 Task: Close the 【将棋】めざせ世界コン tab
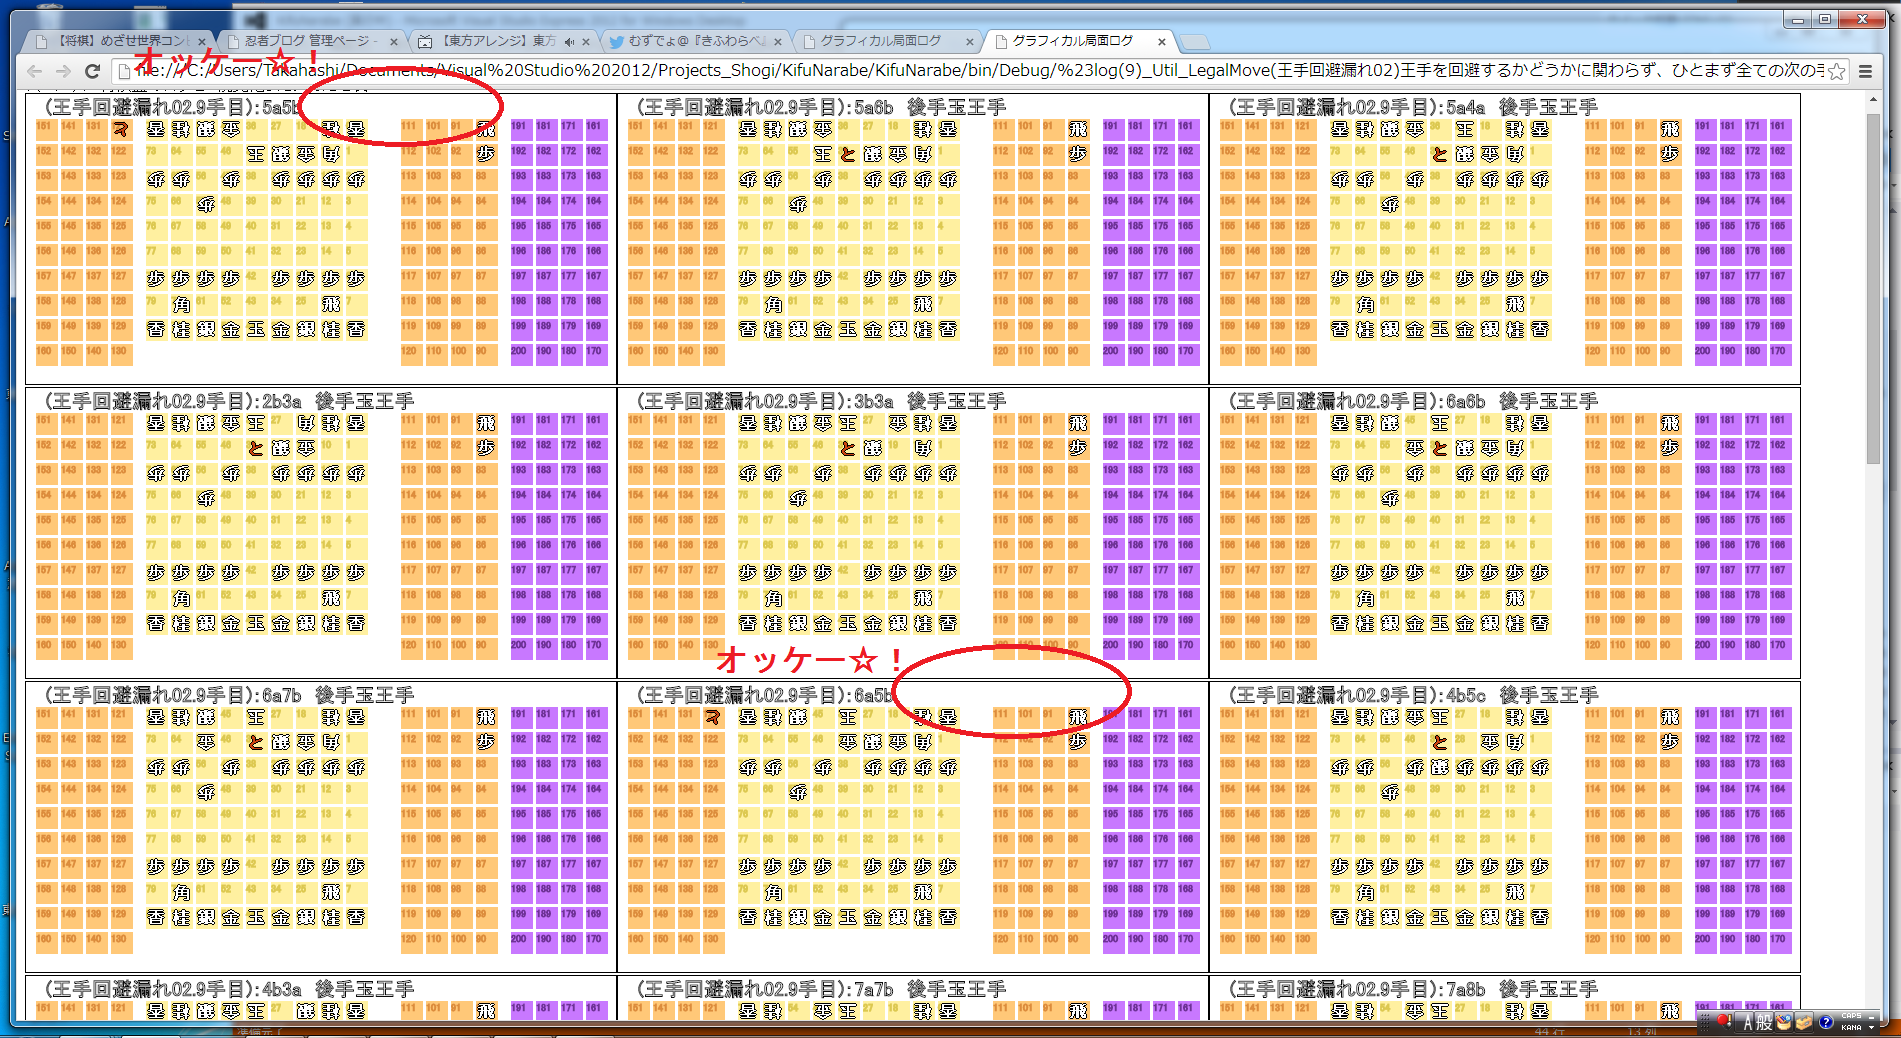click(x=202, y=41)
